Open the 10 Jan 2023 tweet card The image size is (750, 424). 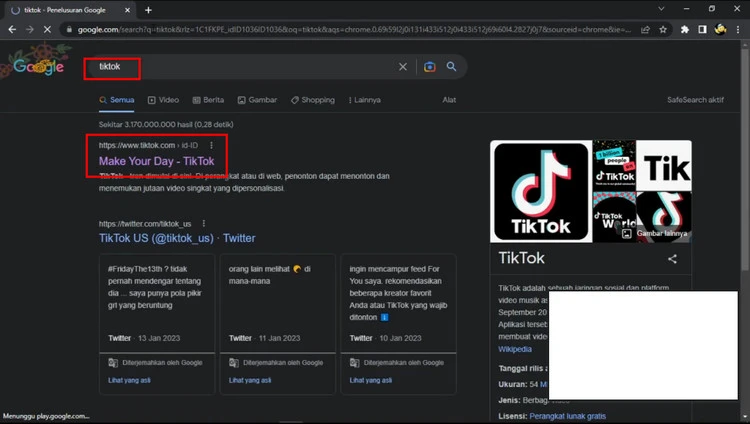[398, 303]
